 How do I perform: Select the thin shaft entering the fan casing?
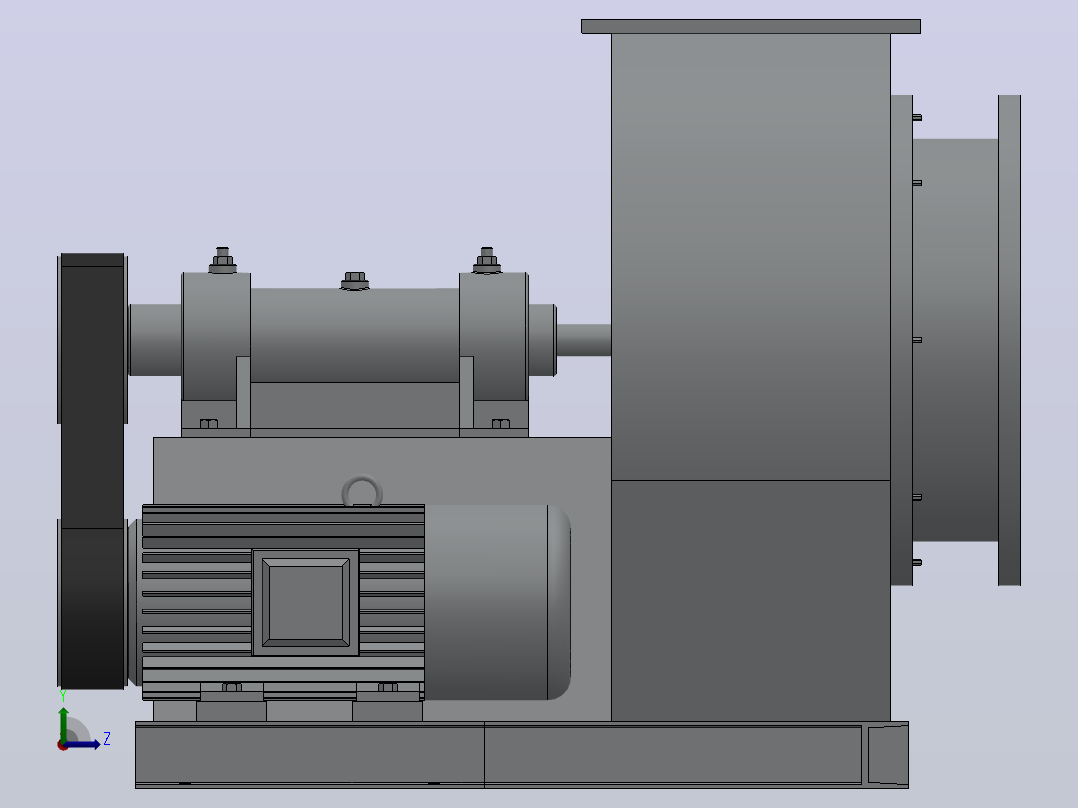tap(584, 340)
